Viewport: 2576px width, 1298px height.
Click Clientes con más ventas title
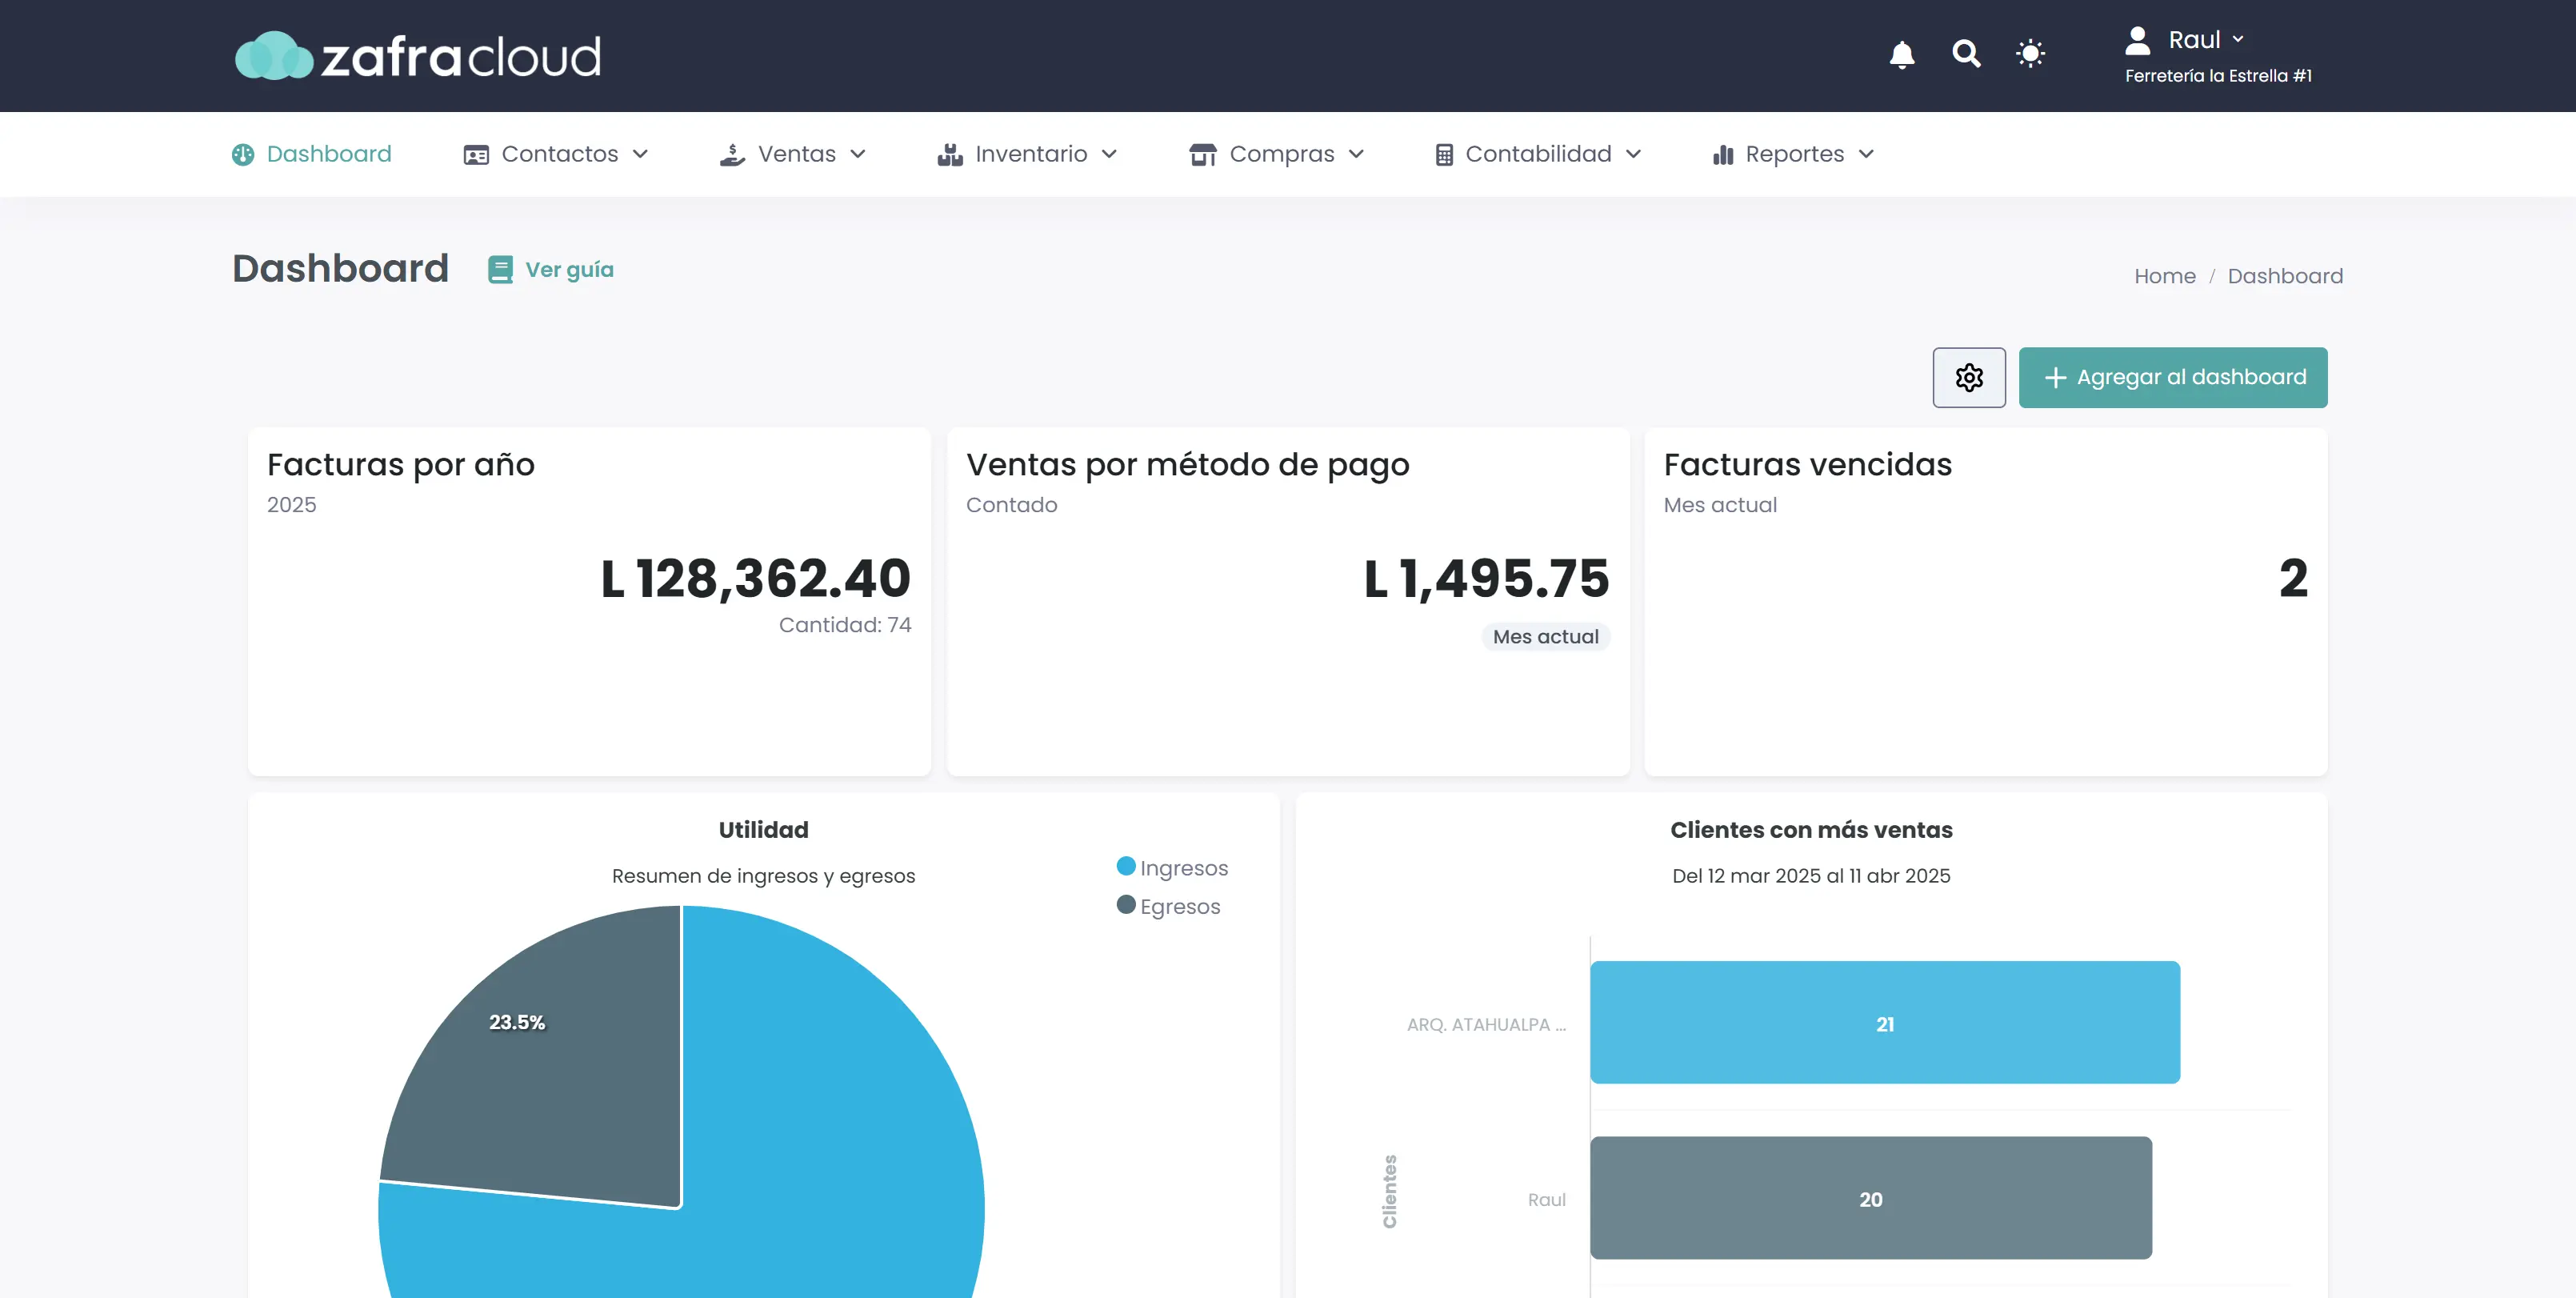click(1811, 830)
